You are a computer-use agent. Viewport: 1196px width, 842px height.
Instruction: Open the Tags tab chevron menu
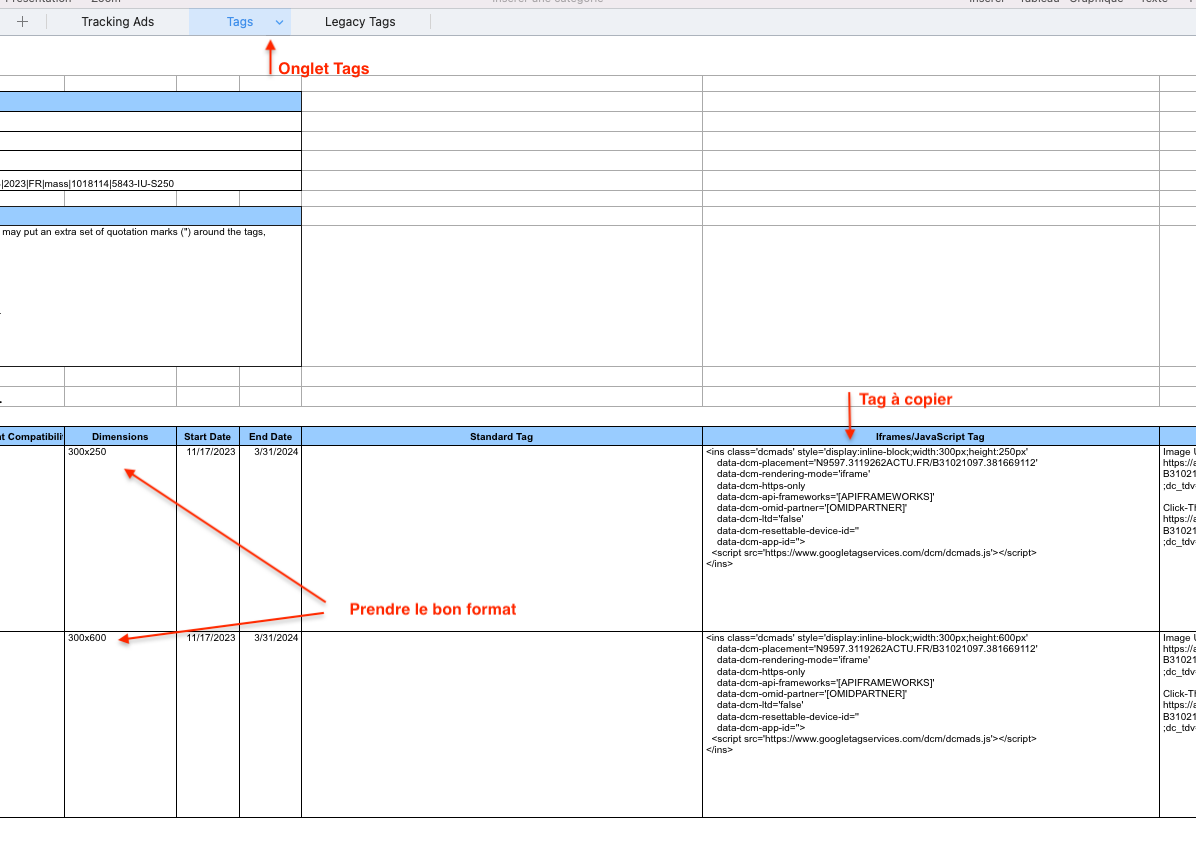(279, 23)
